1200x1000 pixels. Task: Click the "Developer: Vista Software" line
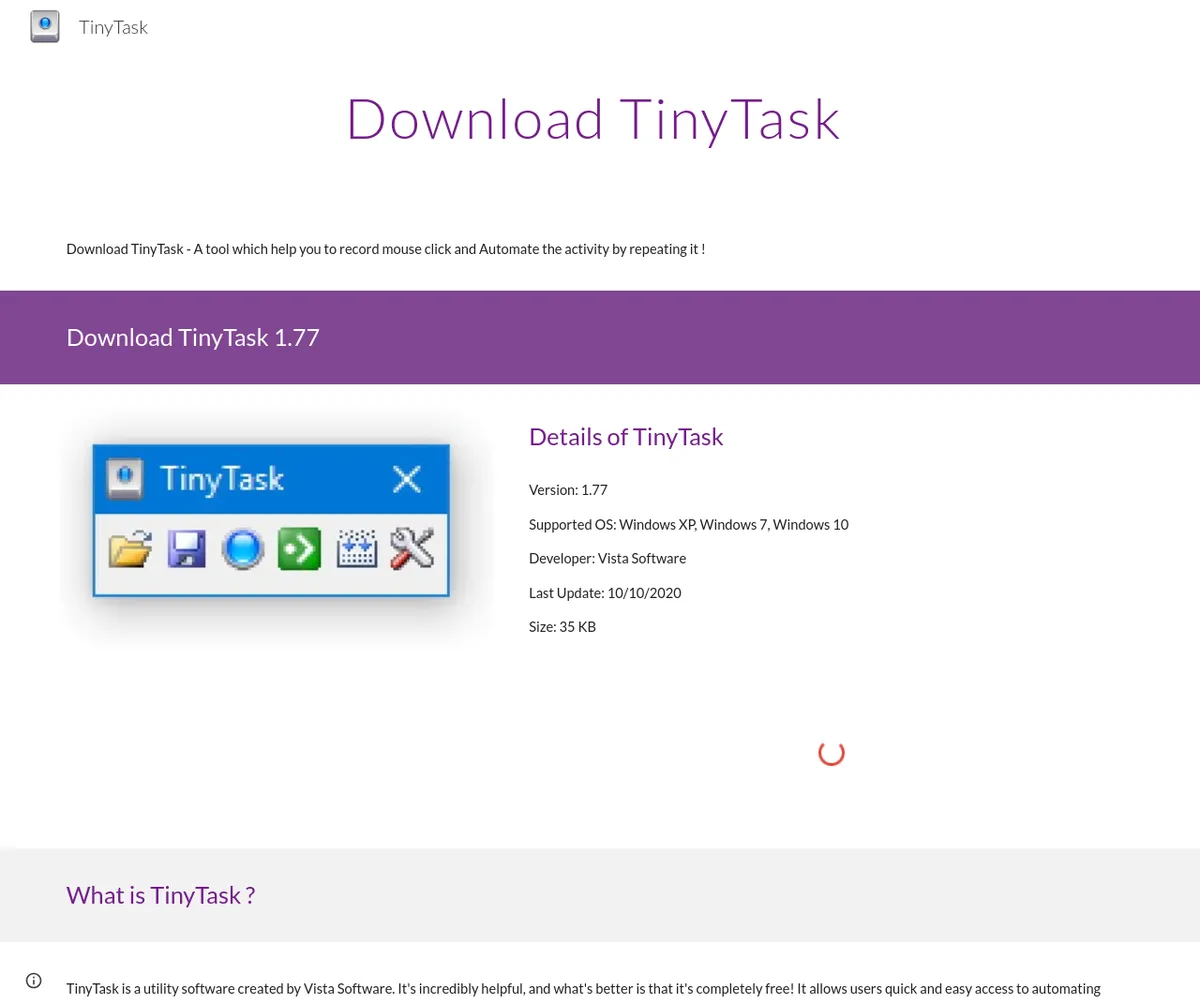[x=607, y=558]
